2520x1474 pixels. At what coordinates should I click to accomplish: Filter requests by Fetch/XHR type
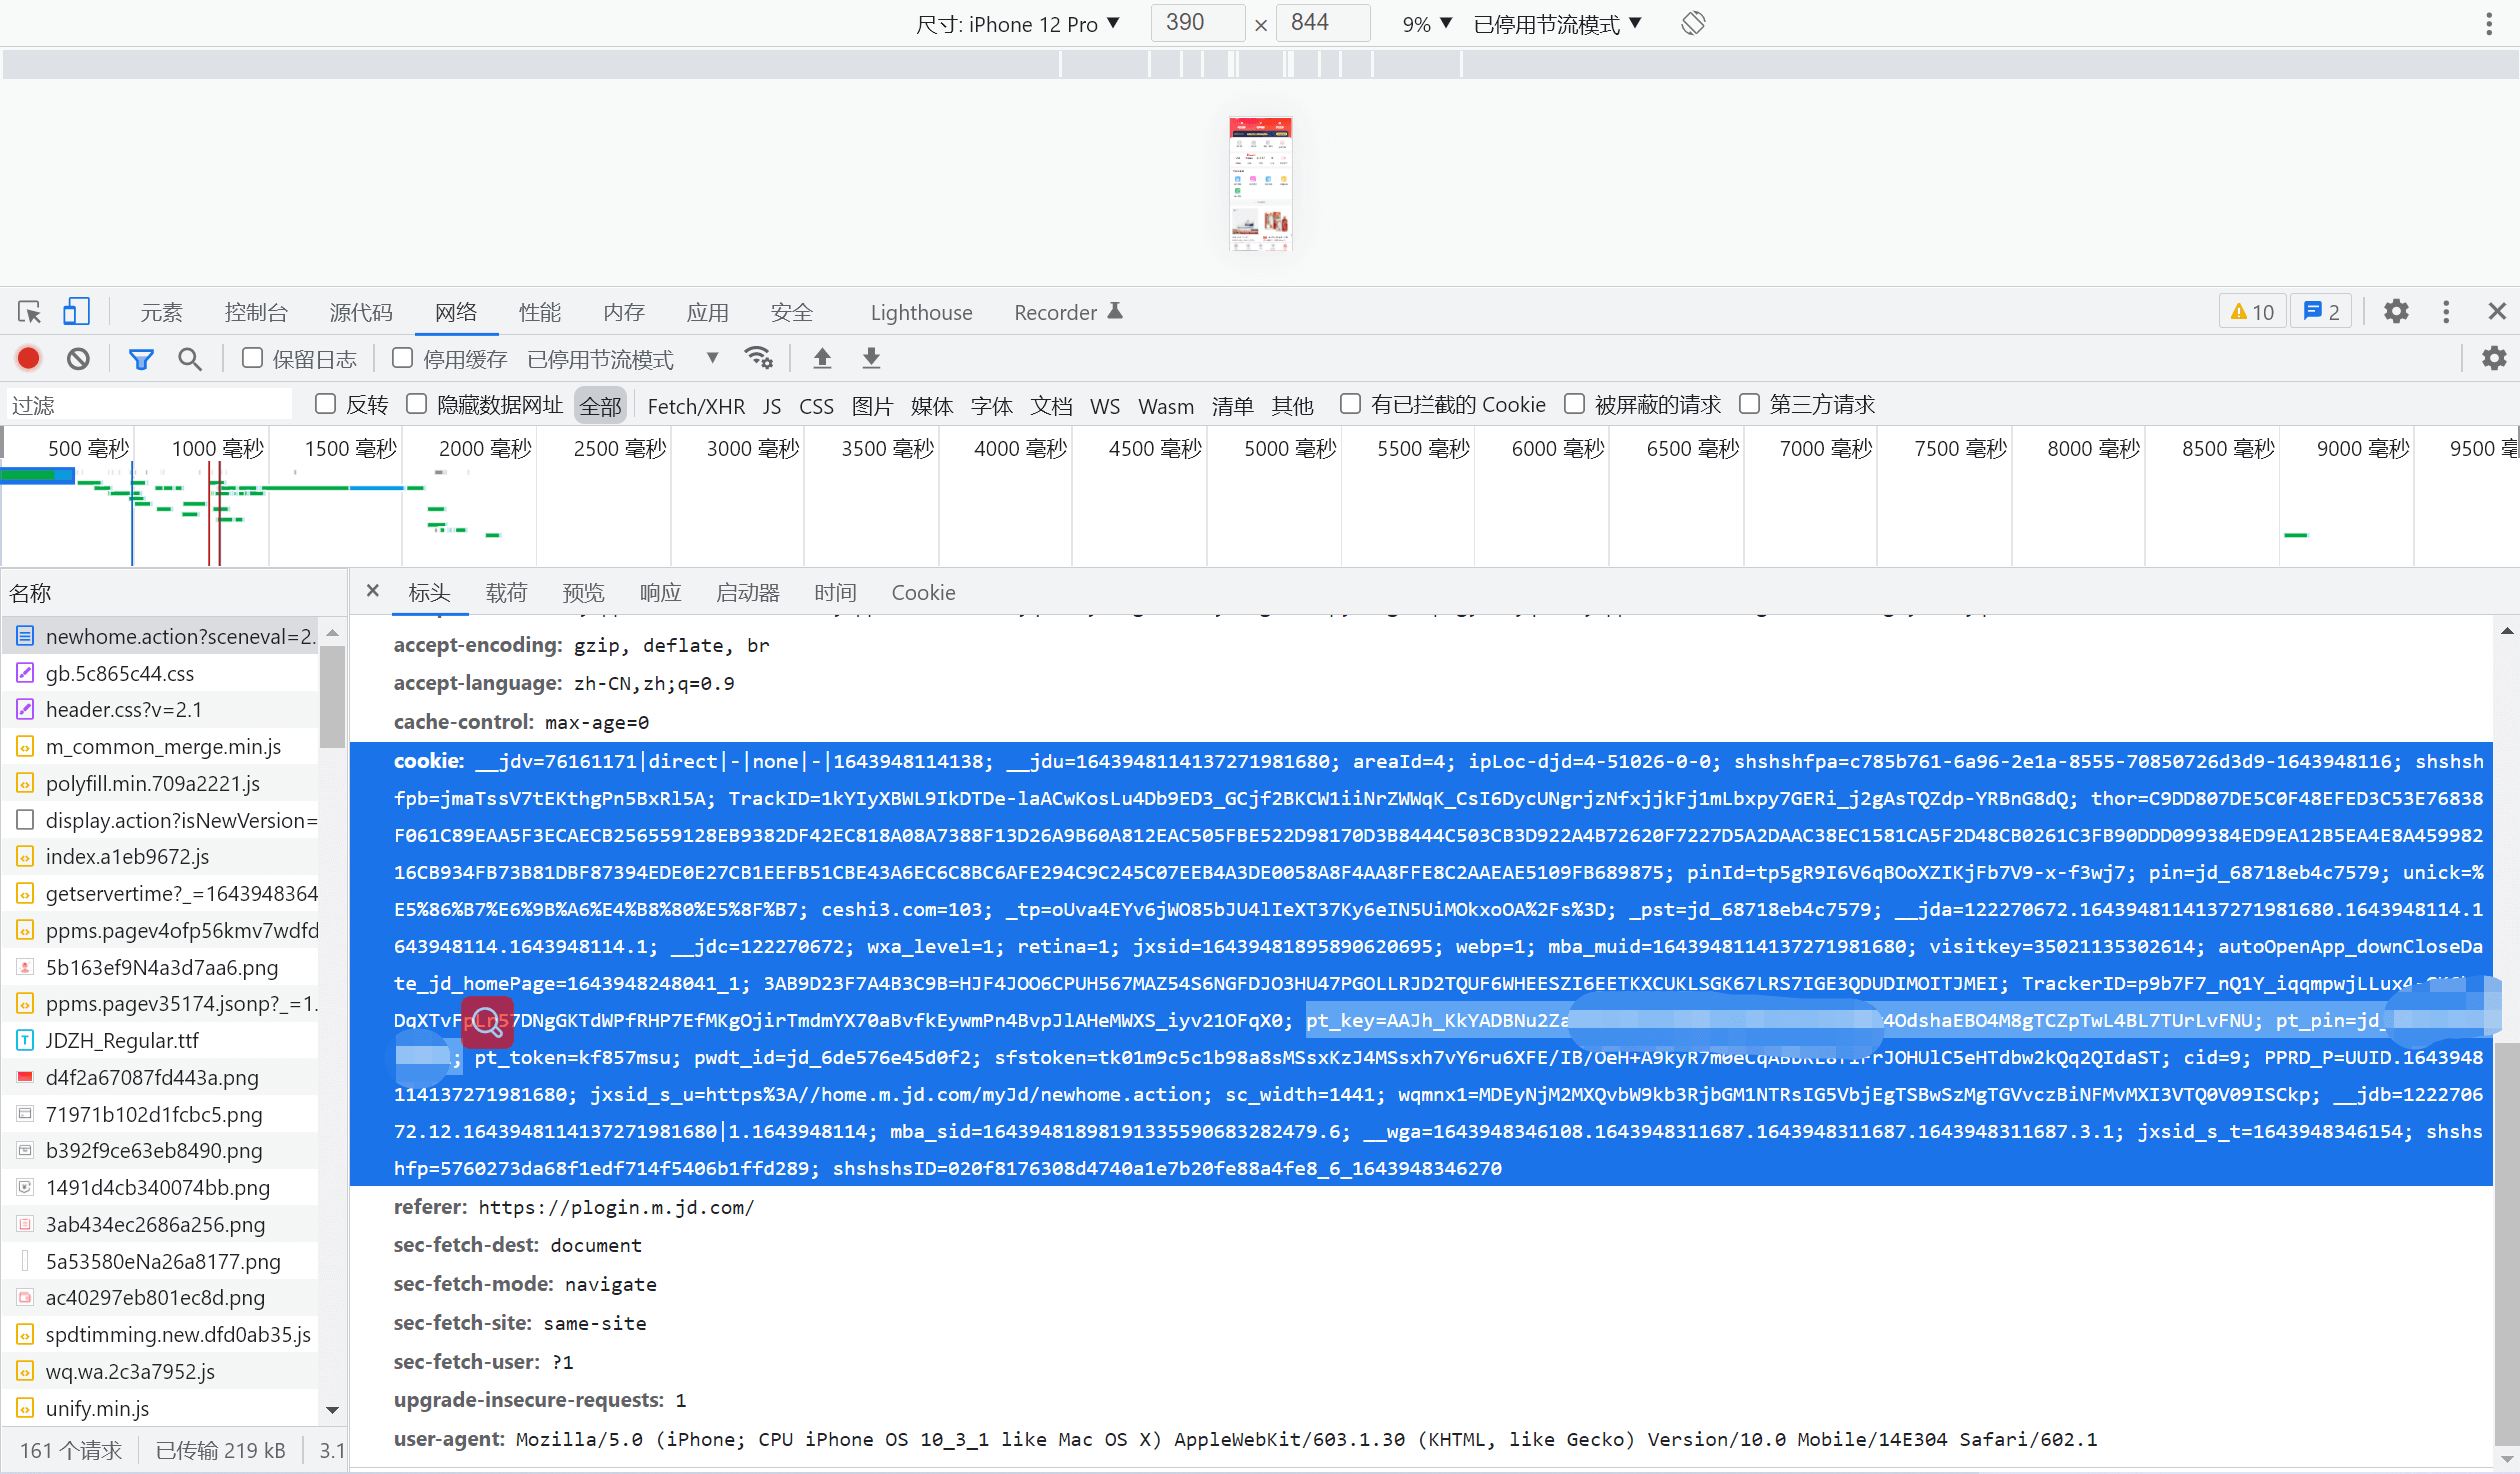696,405
